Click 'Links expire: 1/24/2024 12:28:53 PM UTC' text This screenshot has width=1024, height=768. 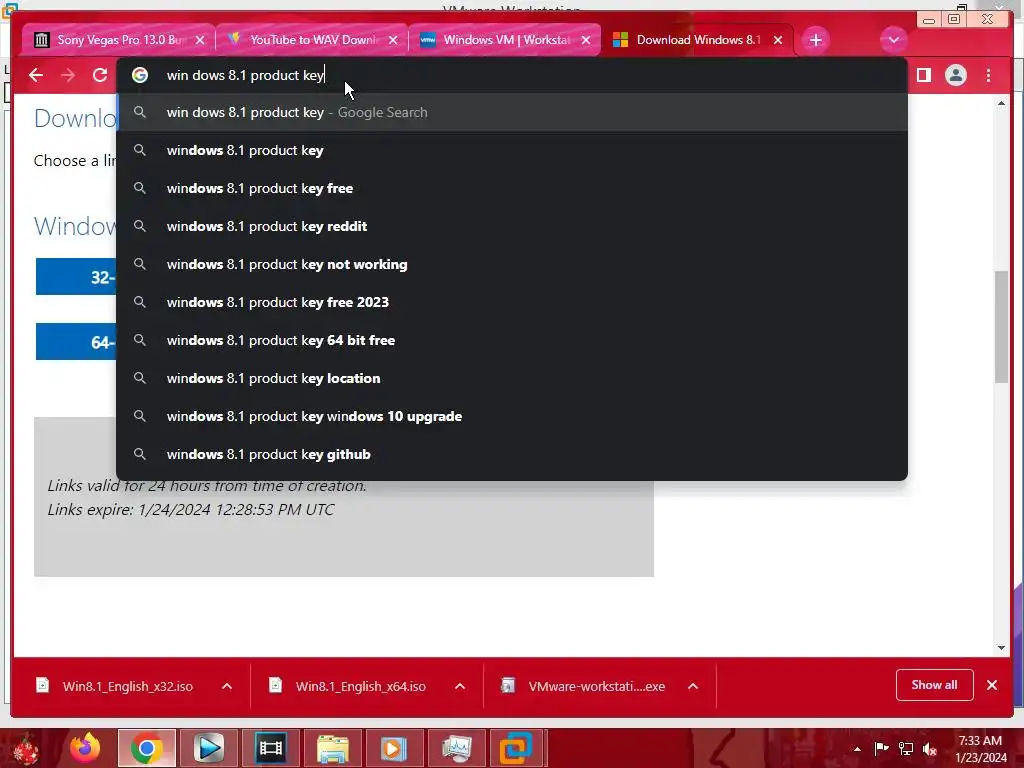coord(191,509)
